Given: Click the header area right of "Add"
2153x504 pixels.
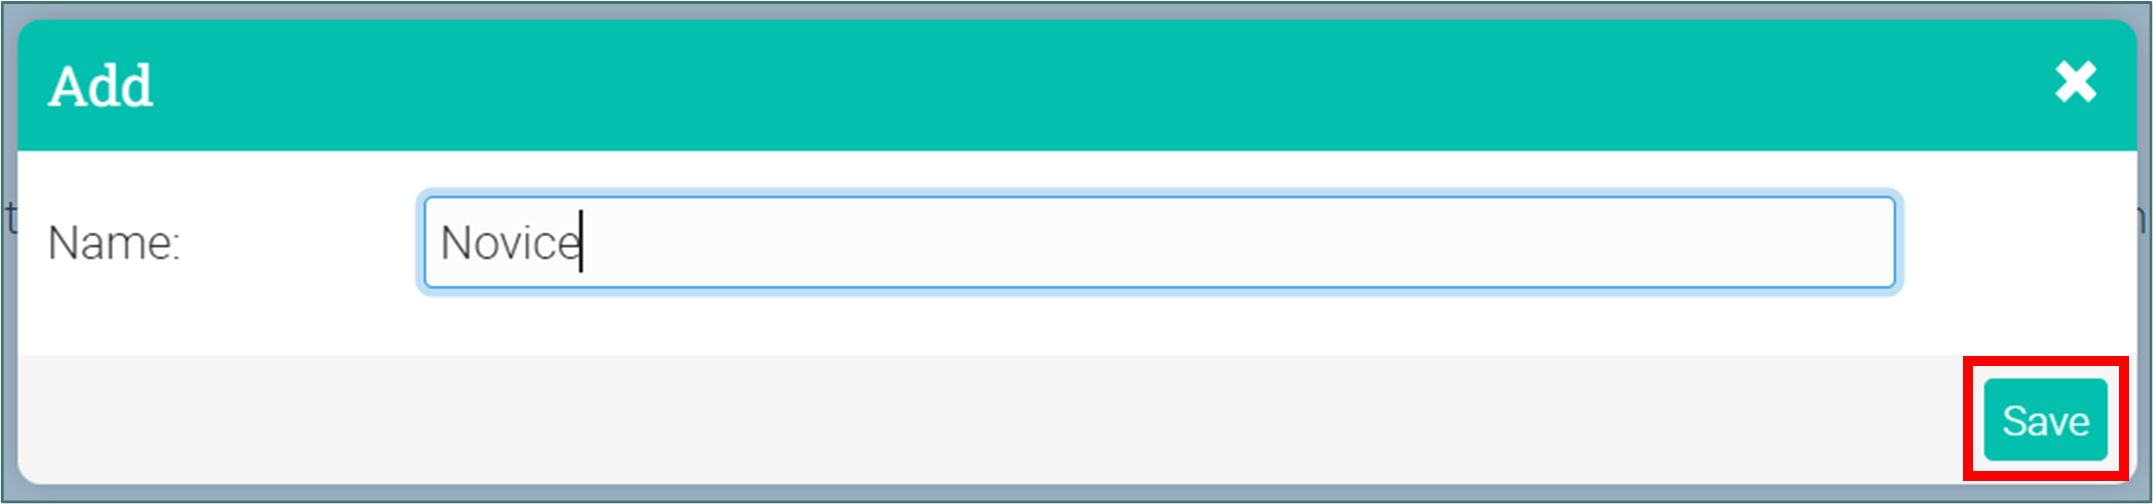Looking at the screenshot, I should pos(1100,85).
